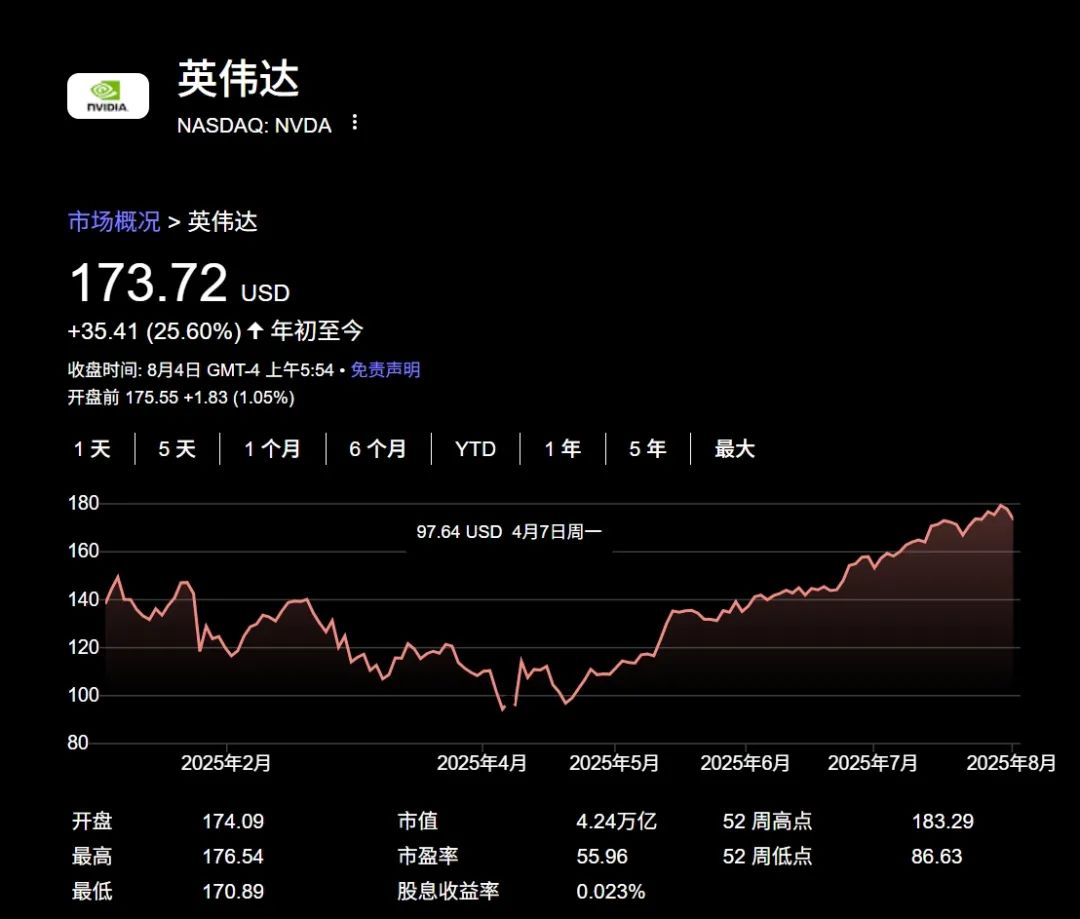The height and width of the screenshot is (919, 1080).
Task: Select the 1天 time range tab
Action: coord(93,450)
